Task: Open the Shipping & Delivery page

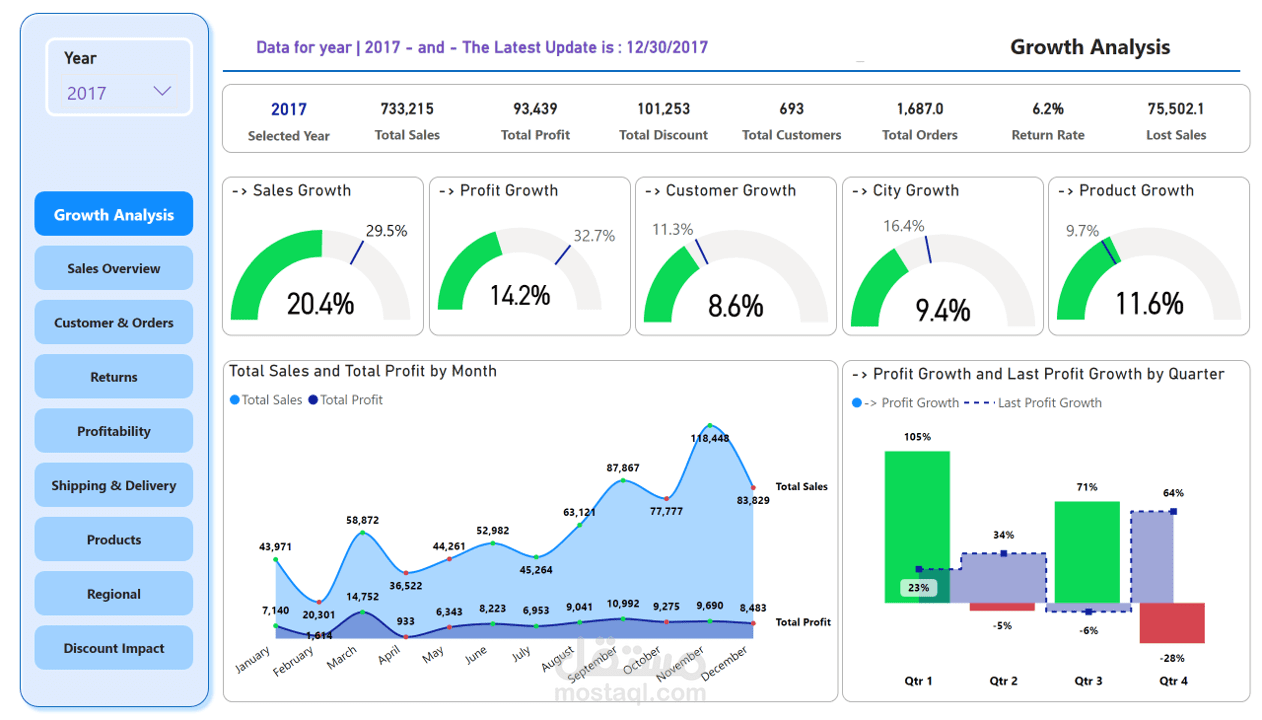Action: click(113, 484)
